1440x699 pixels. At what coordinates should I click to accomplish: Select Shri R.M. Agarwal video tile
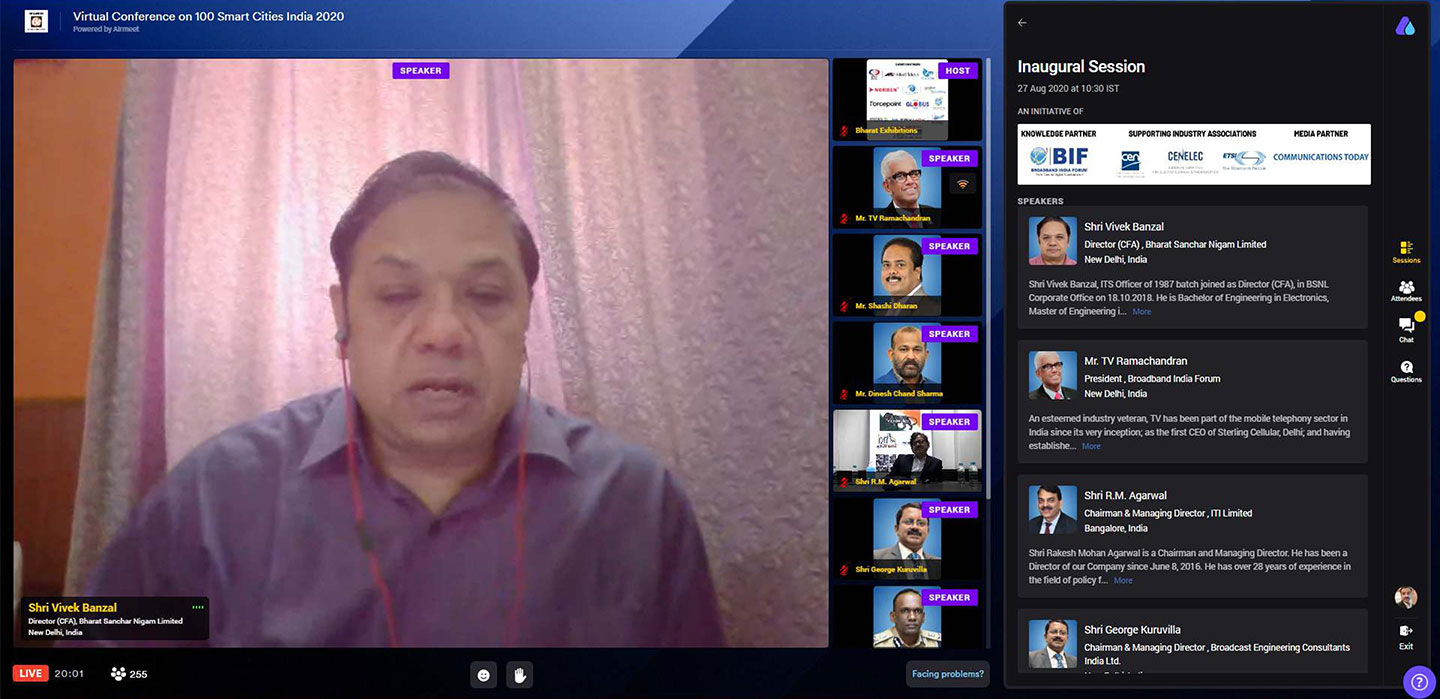coord(907,451)
